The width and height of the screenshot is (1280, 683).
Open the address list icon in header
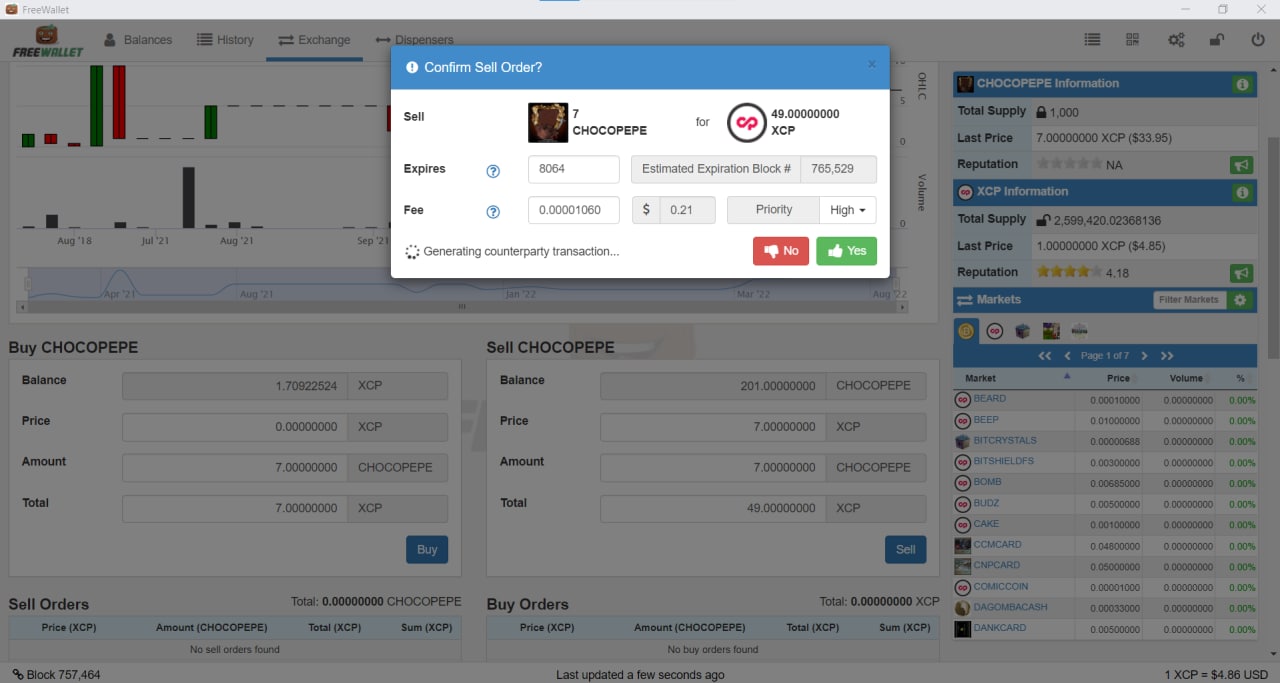pyautogui.click(x=1092, y=40)
